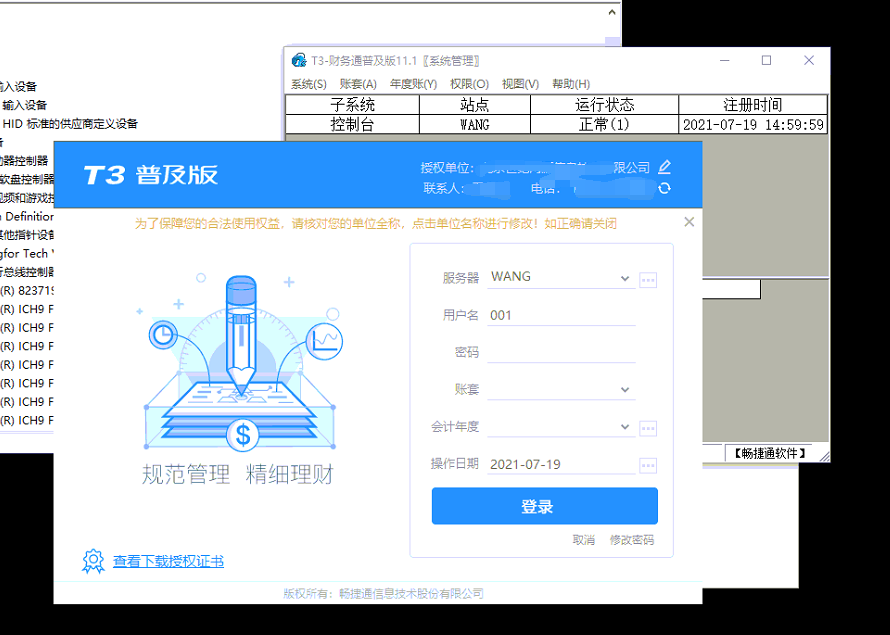
Task: Expand the 账套 dropdown
Action: [x=625, y=389]
